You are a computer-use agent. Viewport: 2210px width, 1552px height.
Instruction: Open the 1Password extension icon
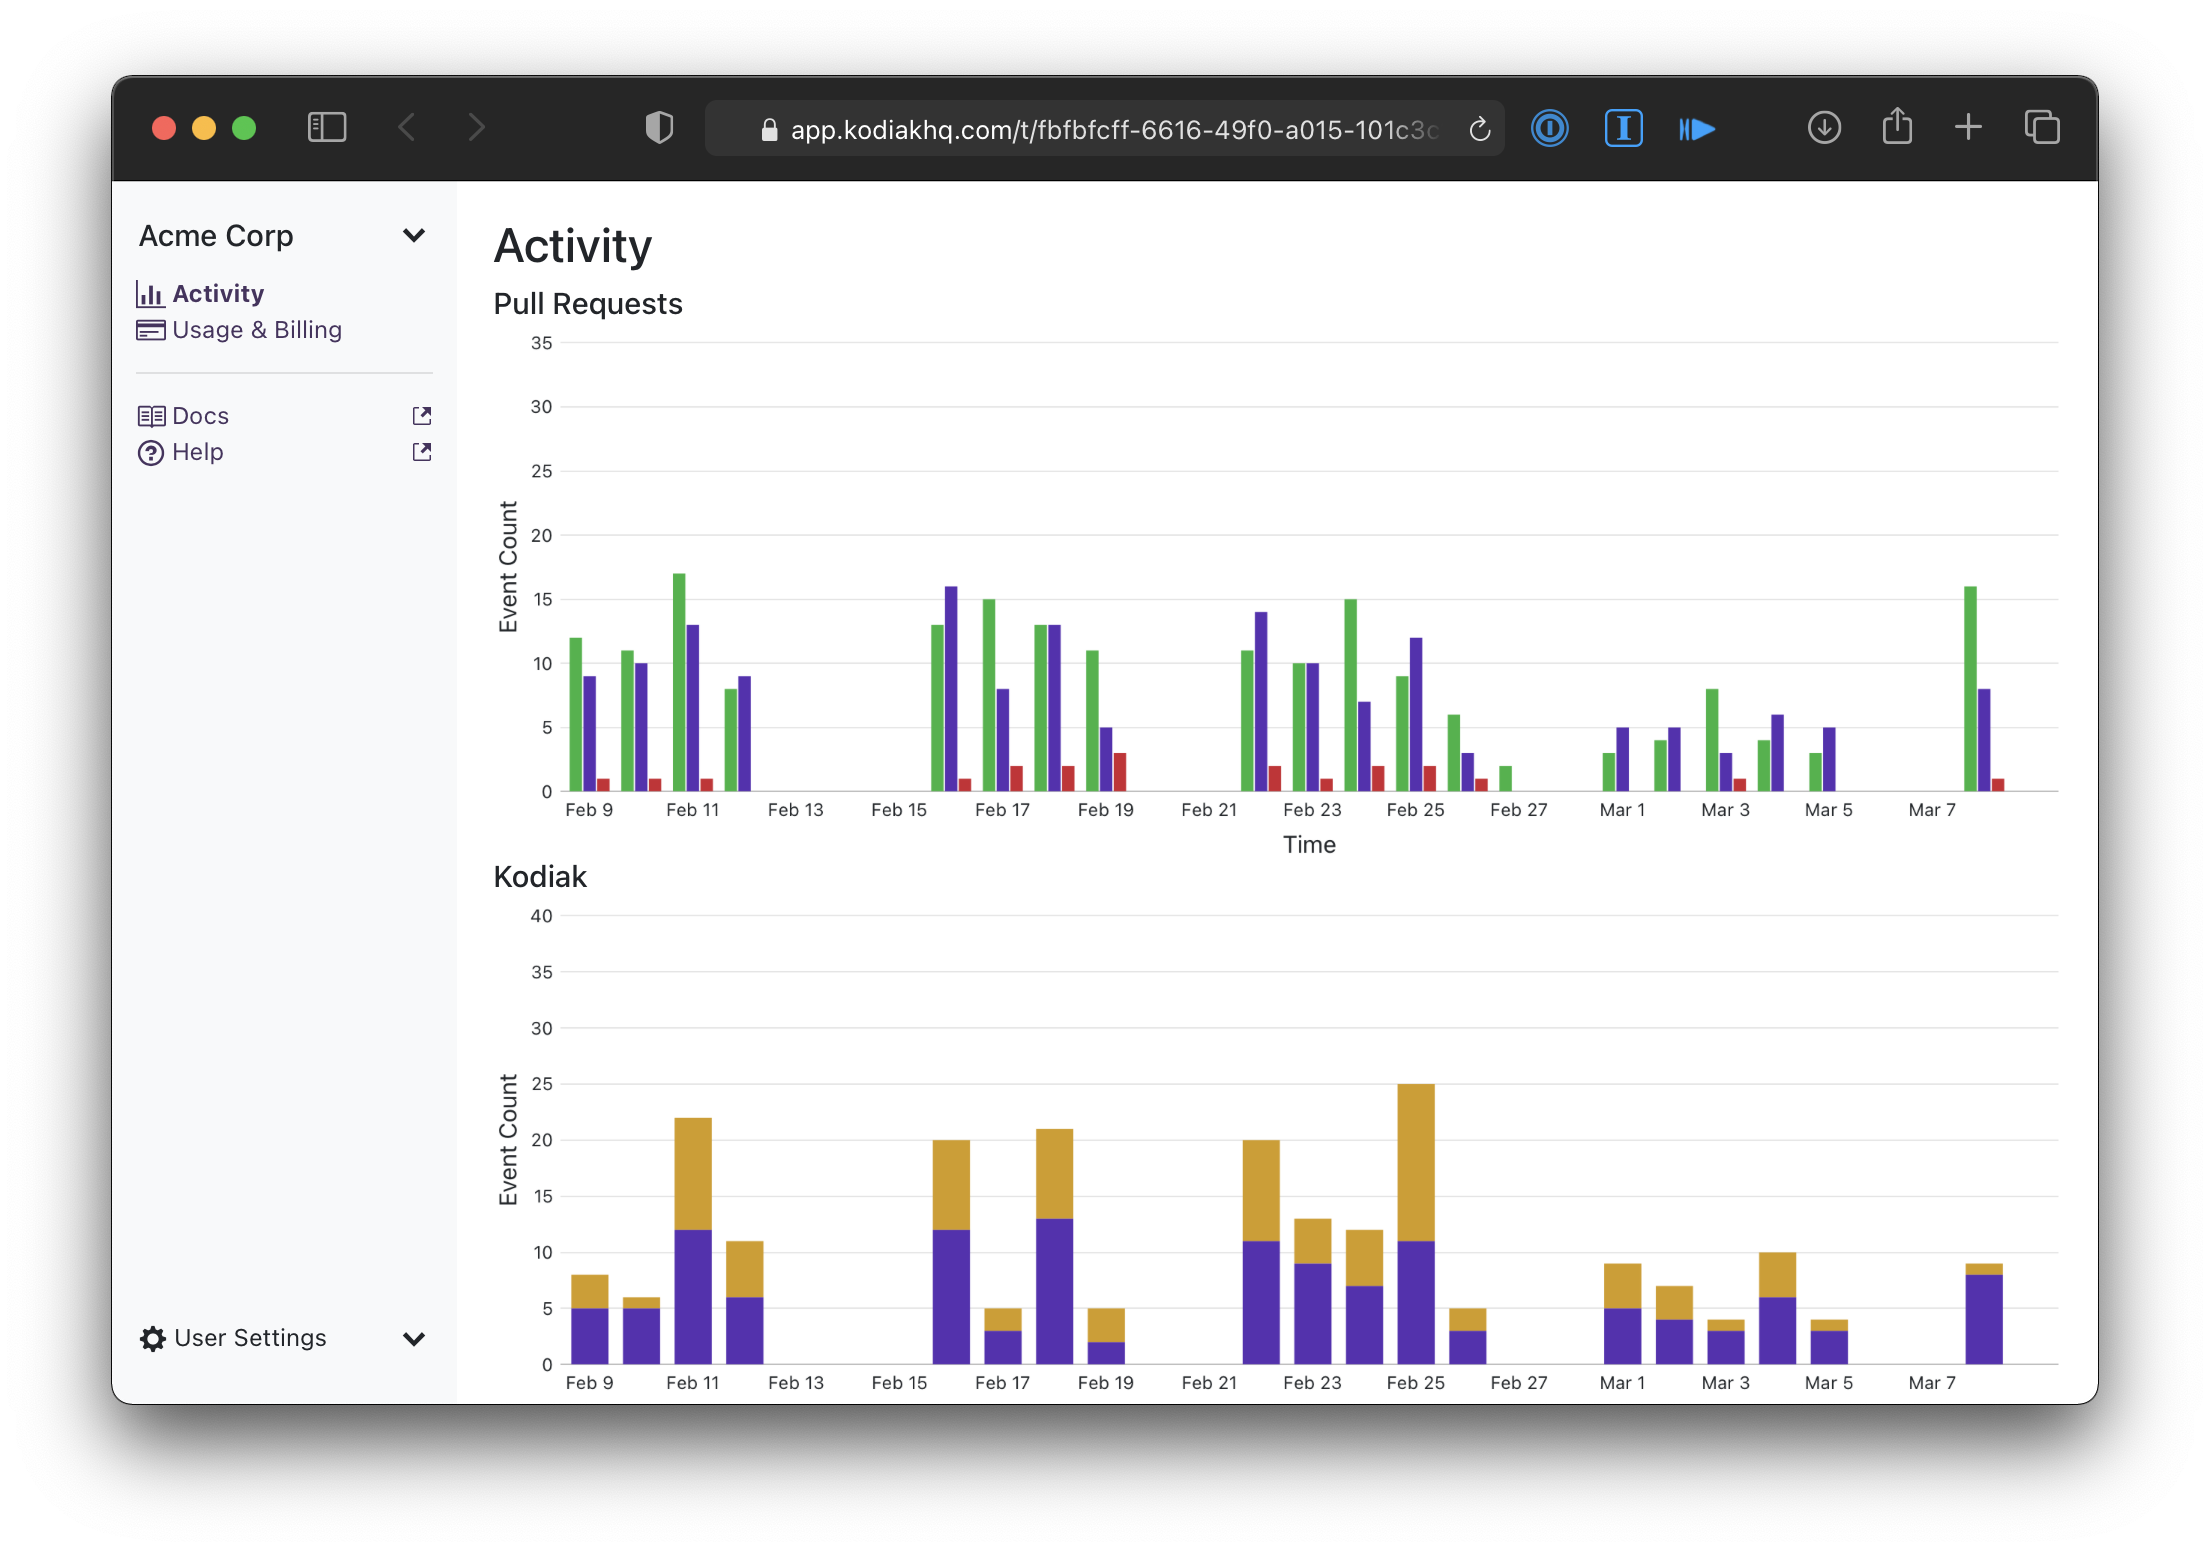click(x=1549, y=128)
